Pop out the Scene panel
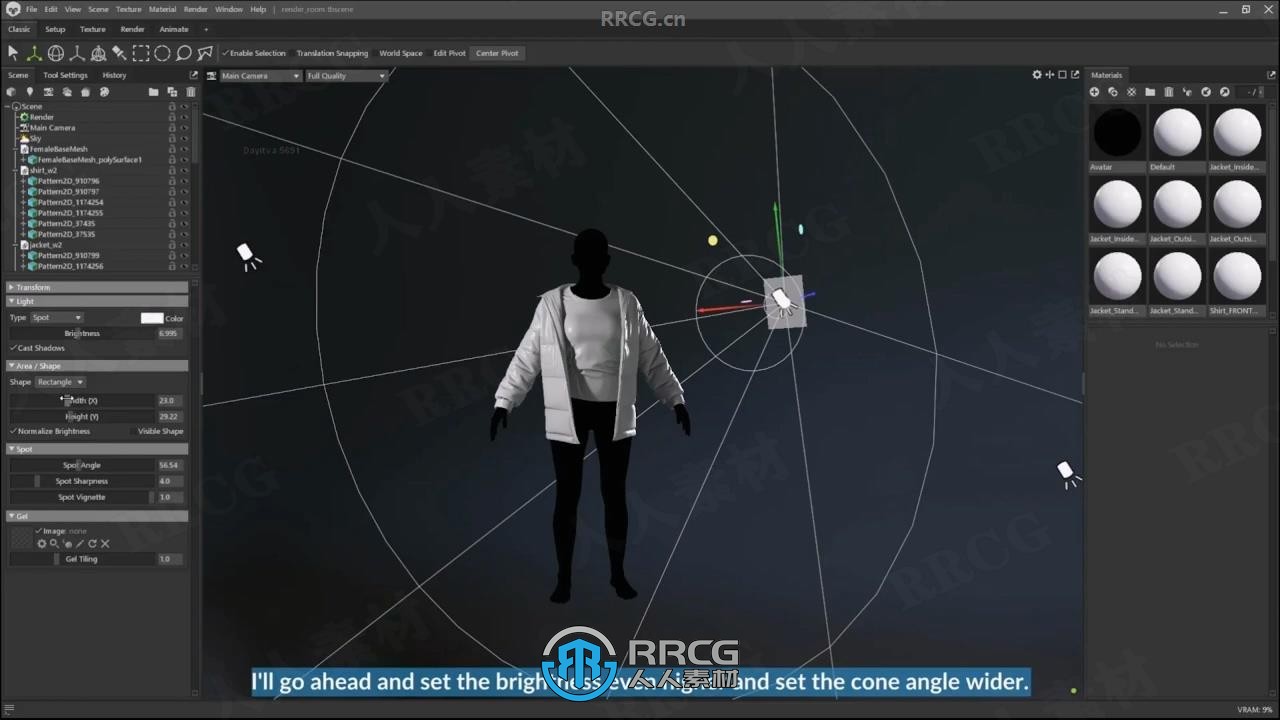 click(x=193, y=75)
